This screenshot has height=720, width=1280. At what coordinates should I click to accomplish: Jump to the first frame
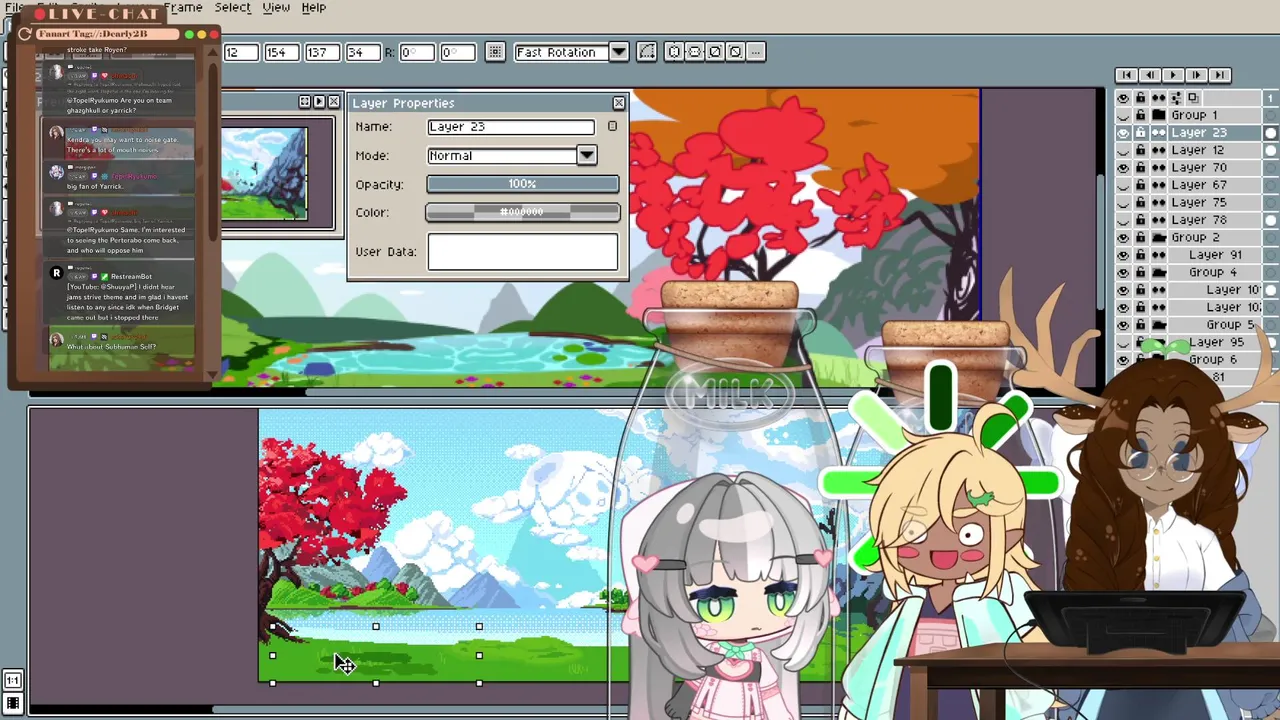[x=1127, y=75]
